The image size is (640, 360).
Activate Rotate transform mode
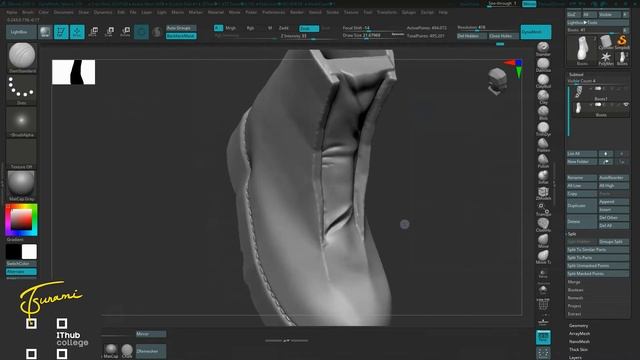125,32
